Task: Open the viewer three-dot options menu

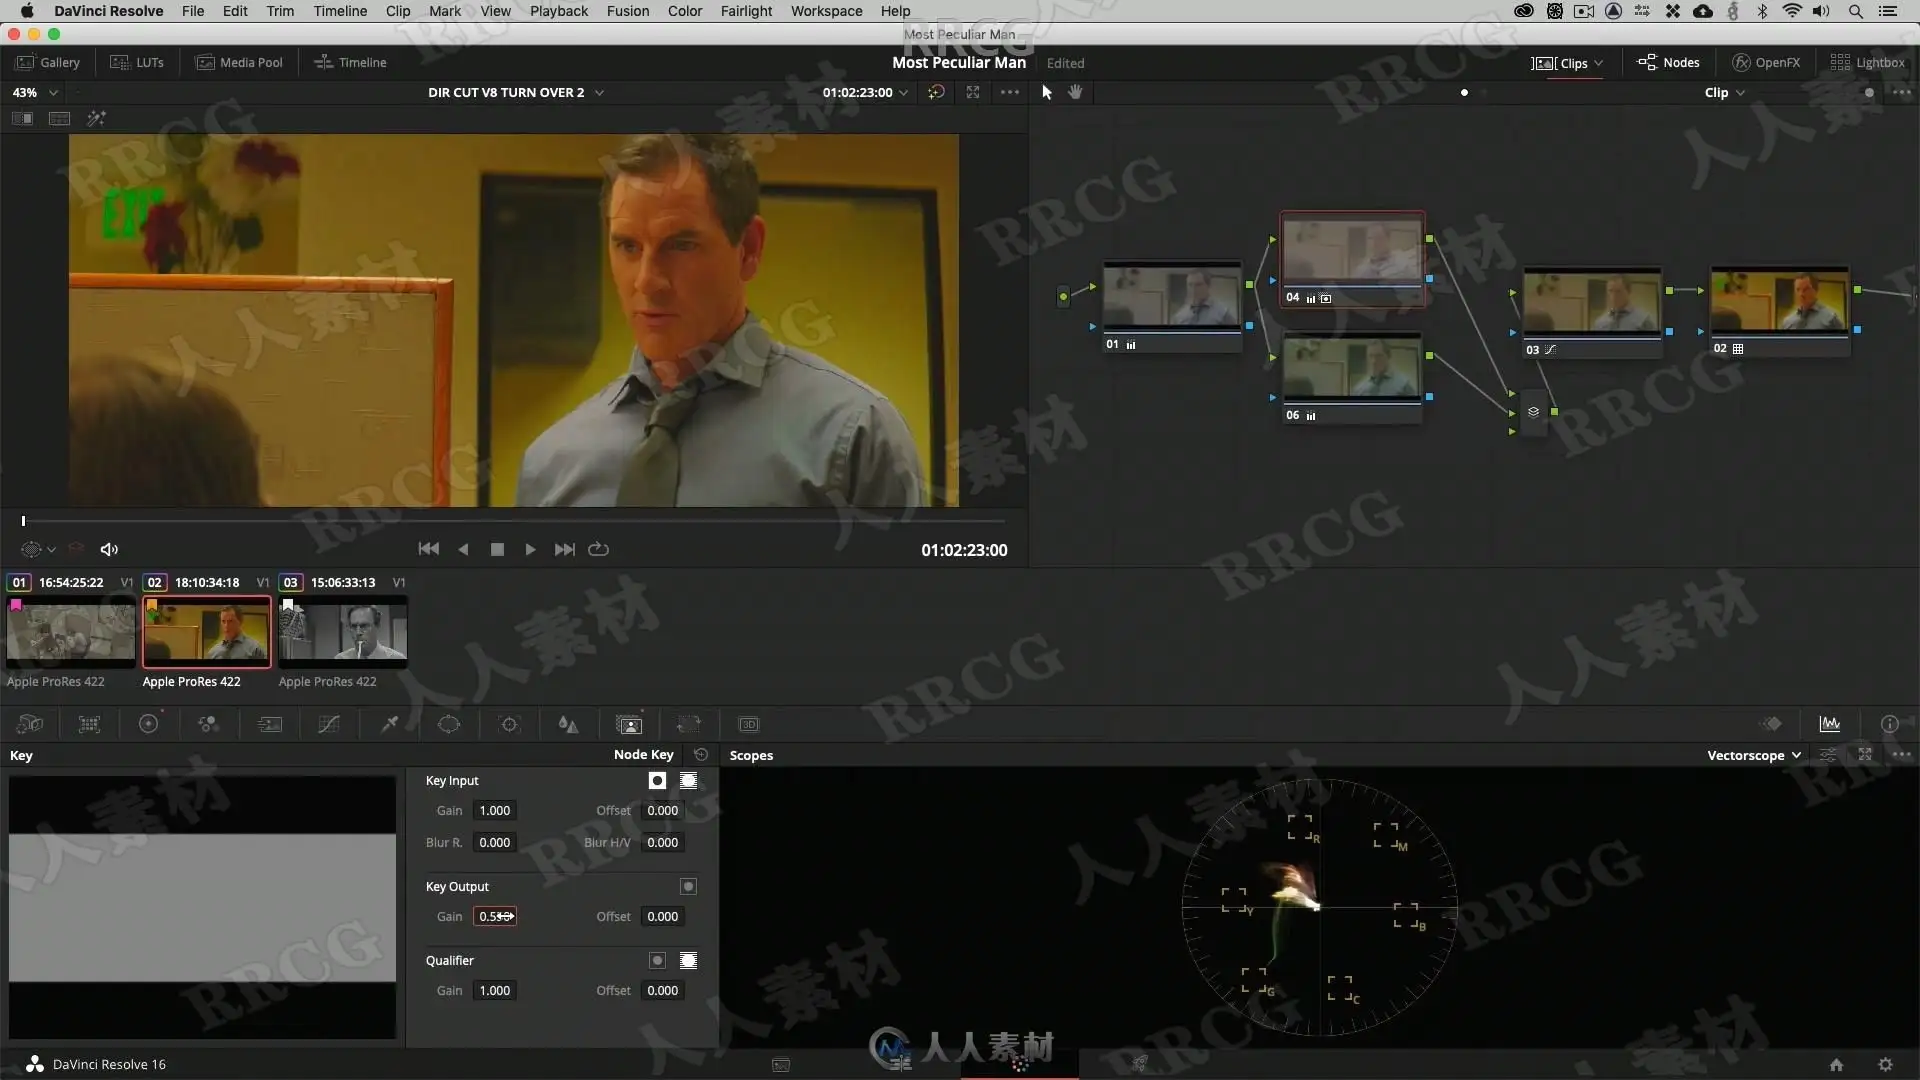Action: [x=1010, y=92]
